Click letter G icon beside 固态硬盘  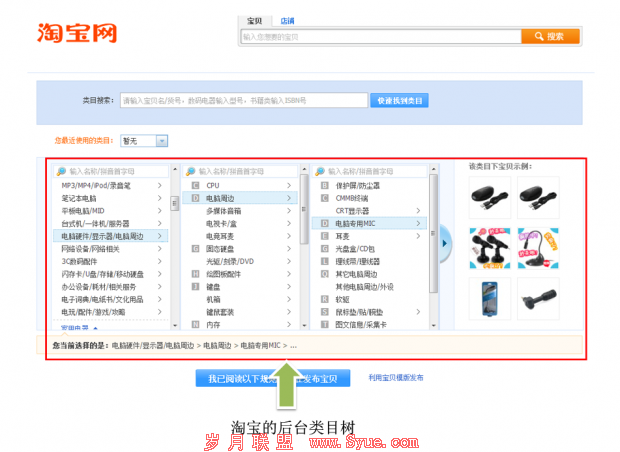[195, 249]
